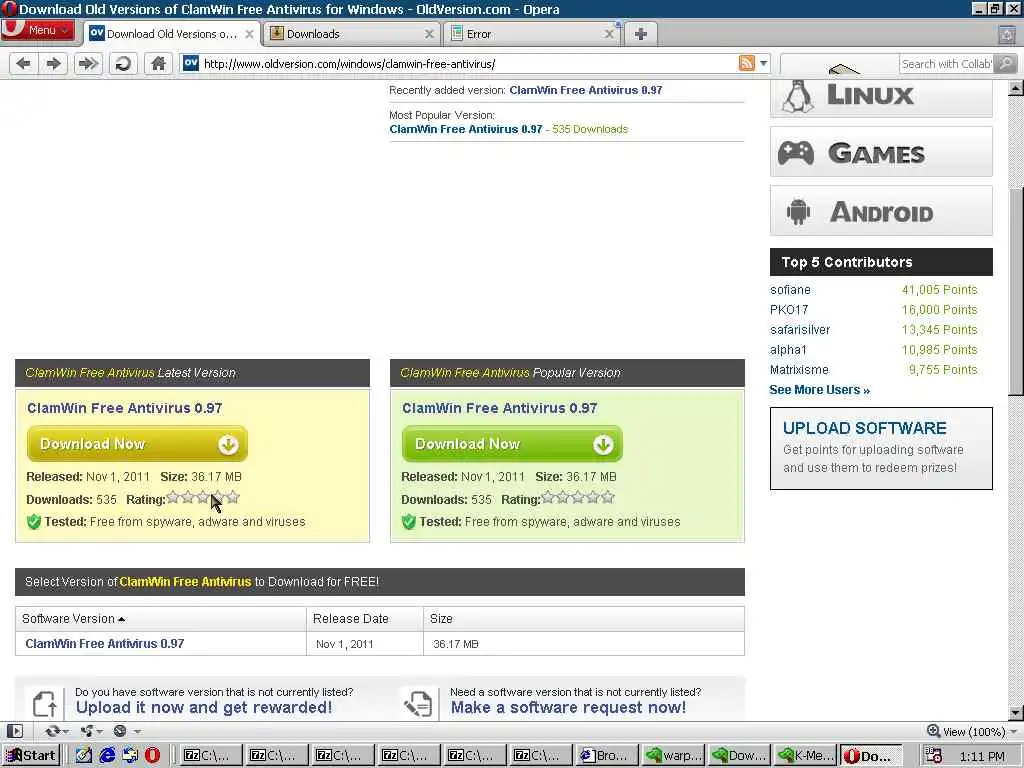
Task: Click the fast forward navigation button
Action: coord(88,63)
